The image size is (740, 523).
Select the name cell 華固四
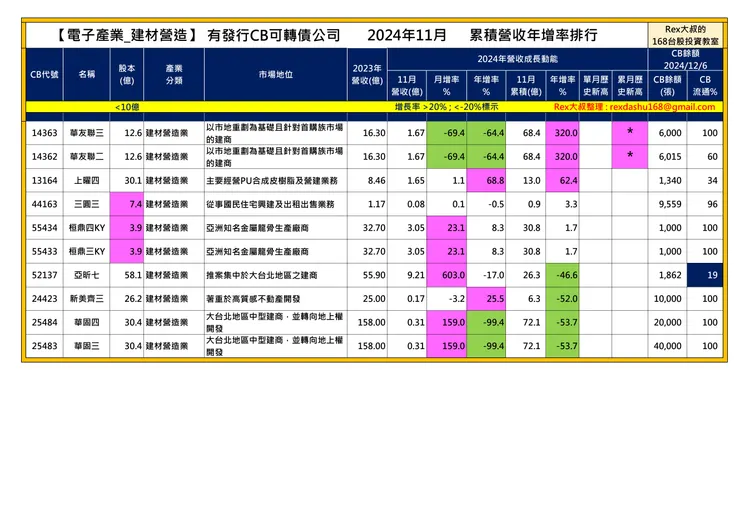click(x=86, y=322)
